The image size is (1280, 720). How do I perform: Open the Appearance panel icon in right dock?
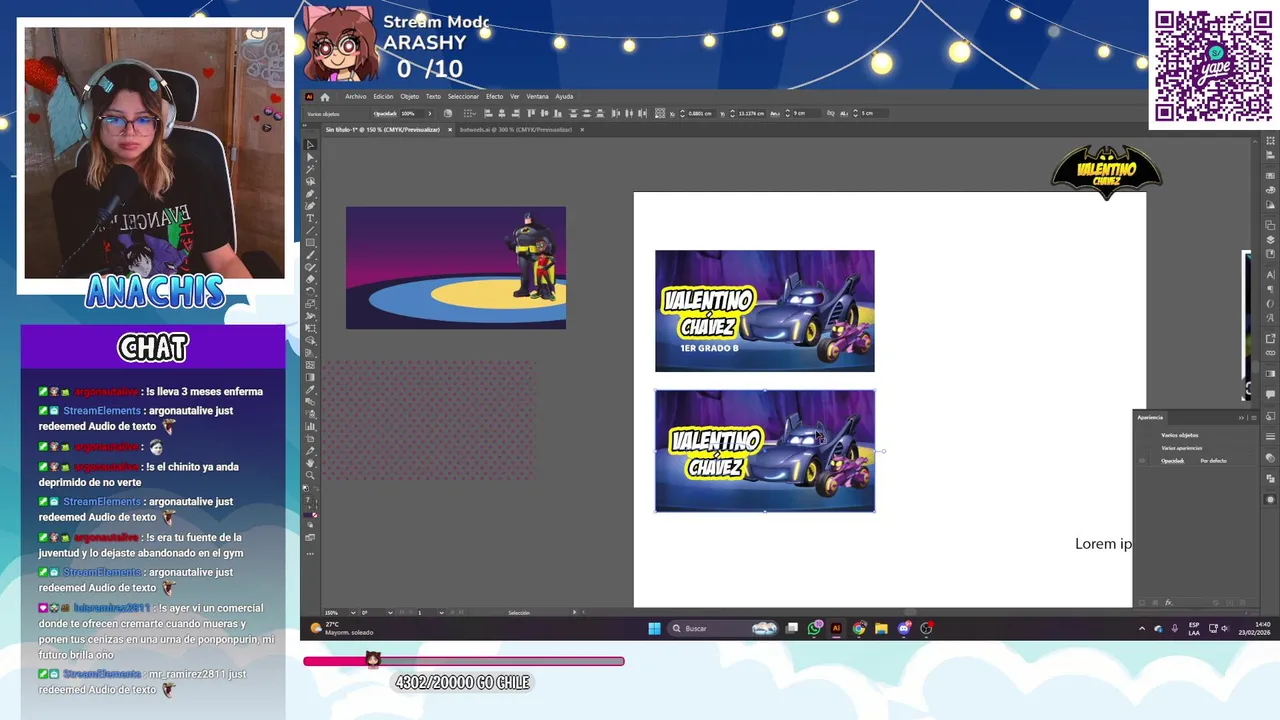1270,499
